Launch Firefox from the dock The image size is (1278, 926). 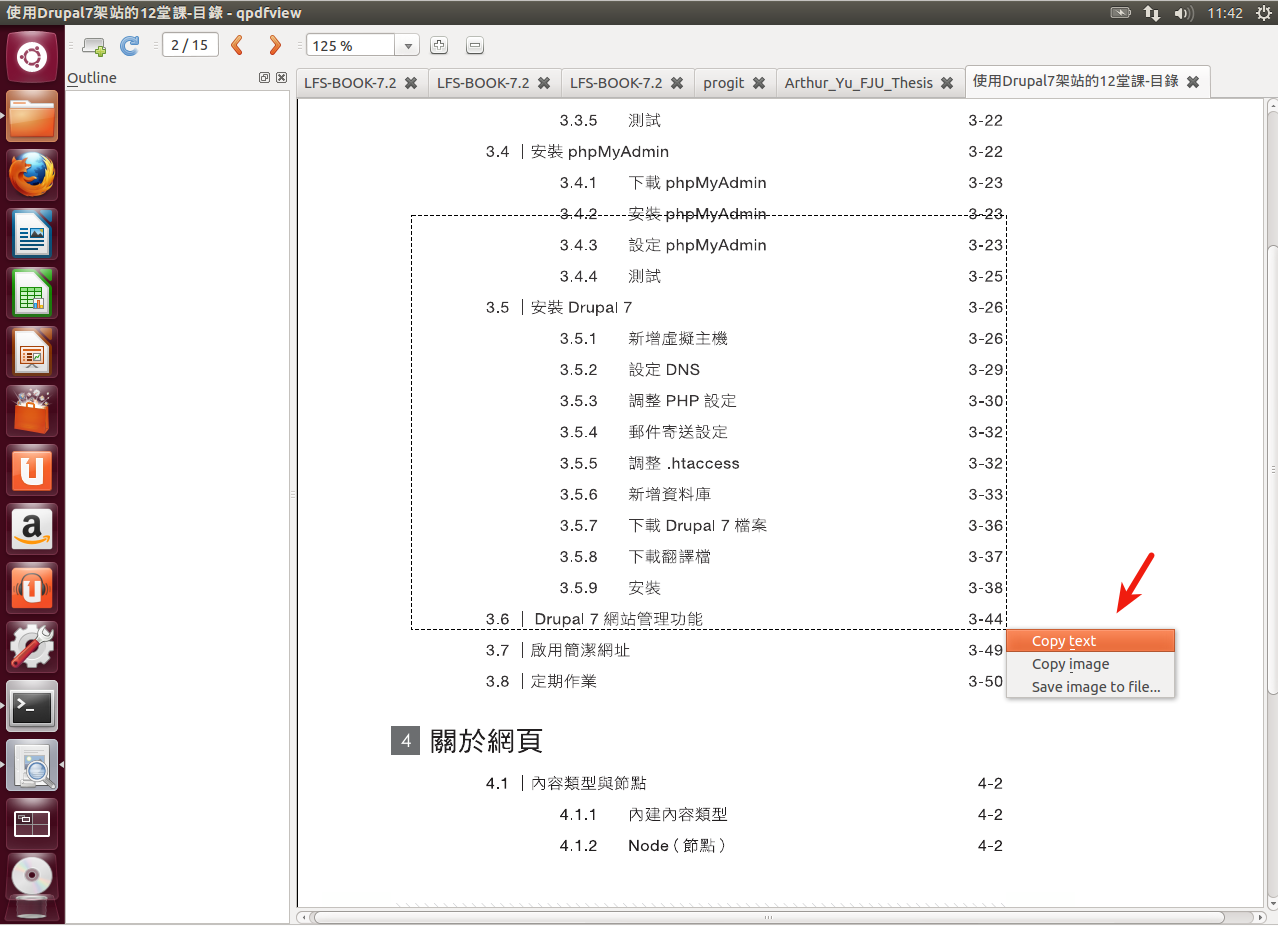coord(31,175)
